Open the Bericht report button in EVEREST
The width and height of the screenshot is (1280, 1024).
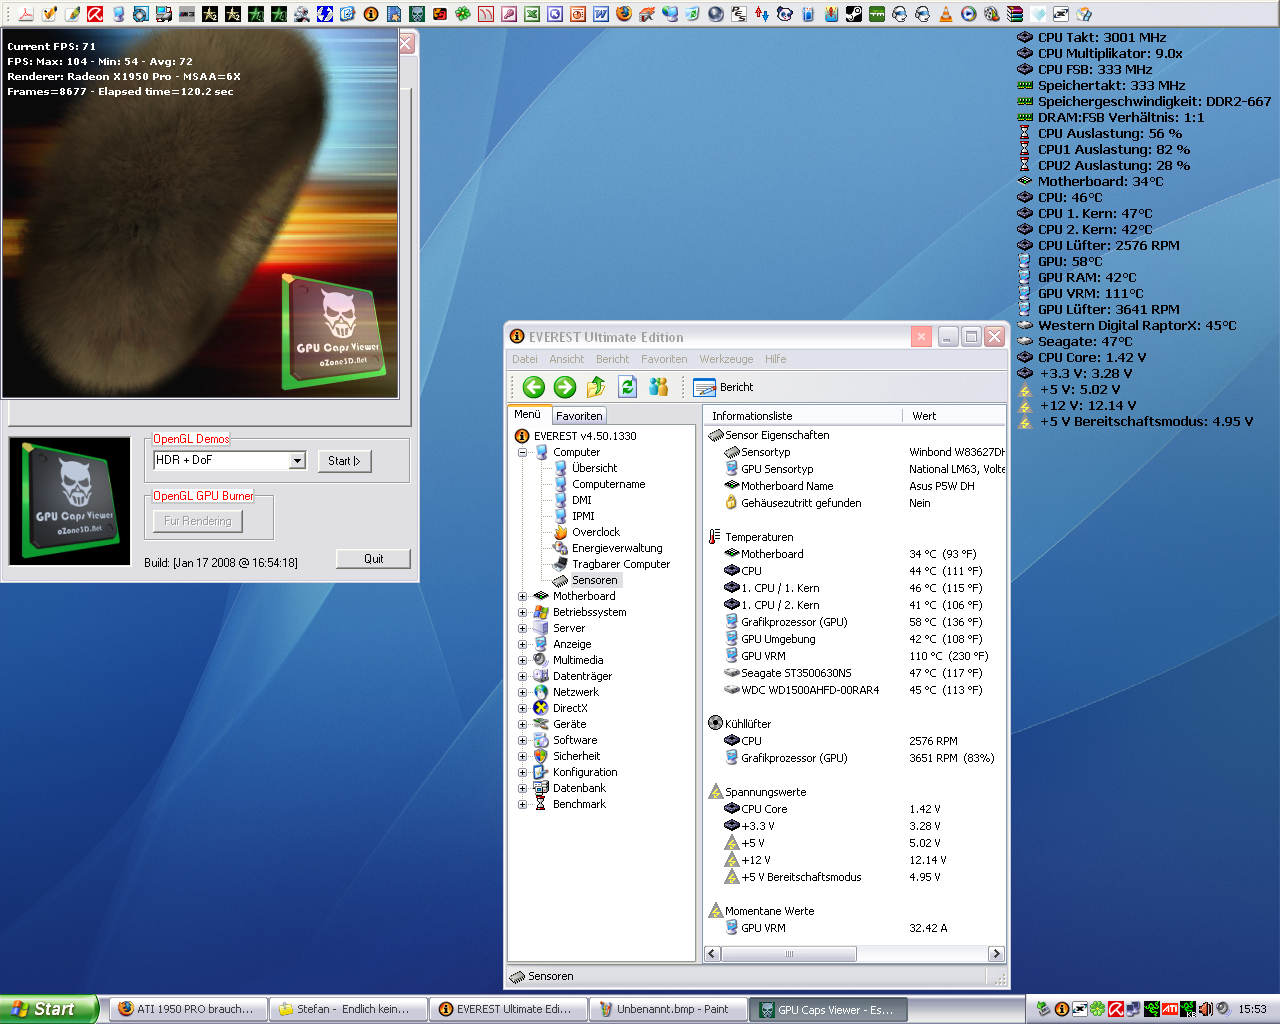click(723, 387)
